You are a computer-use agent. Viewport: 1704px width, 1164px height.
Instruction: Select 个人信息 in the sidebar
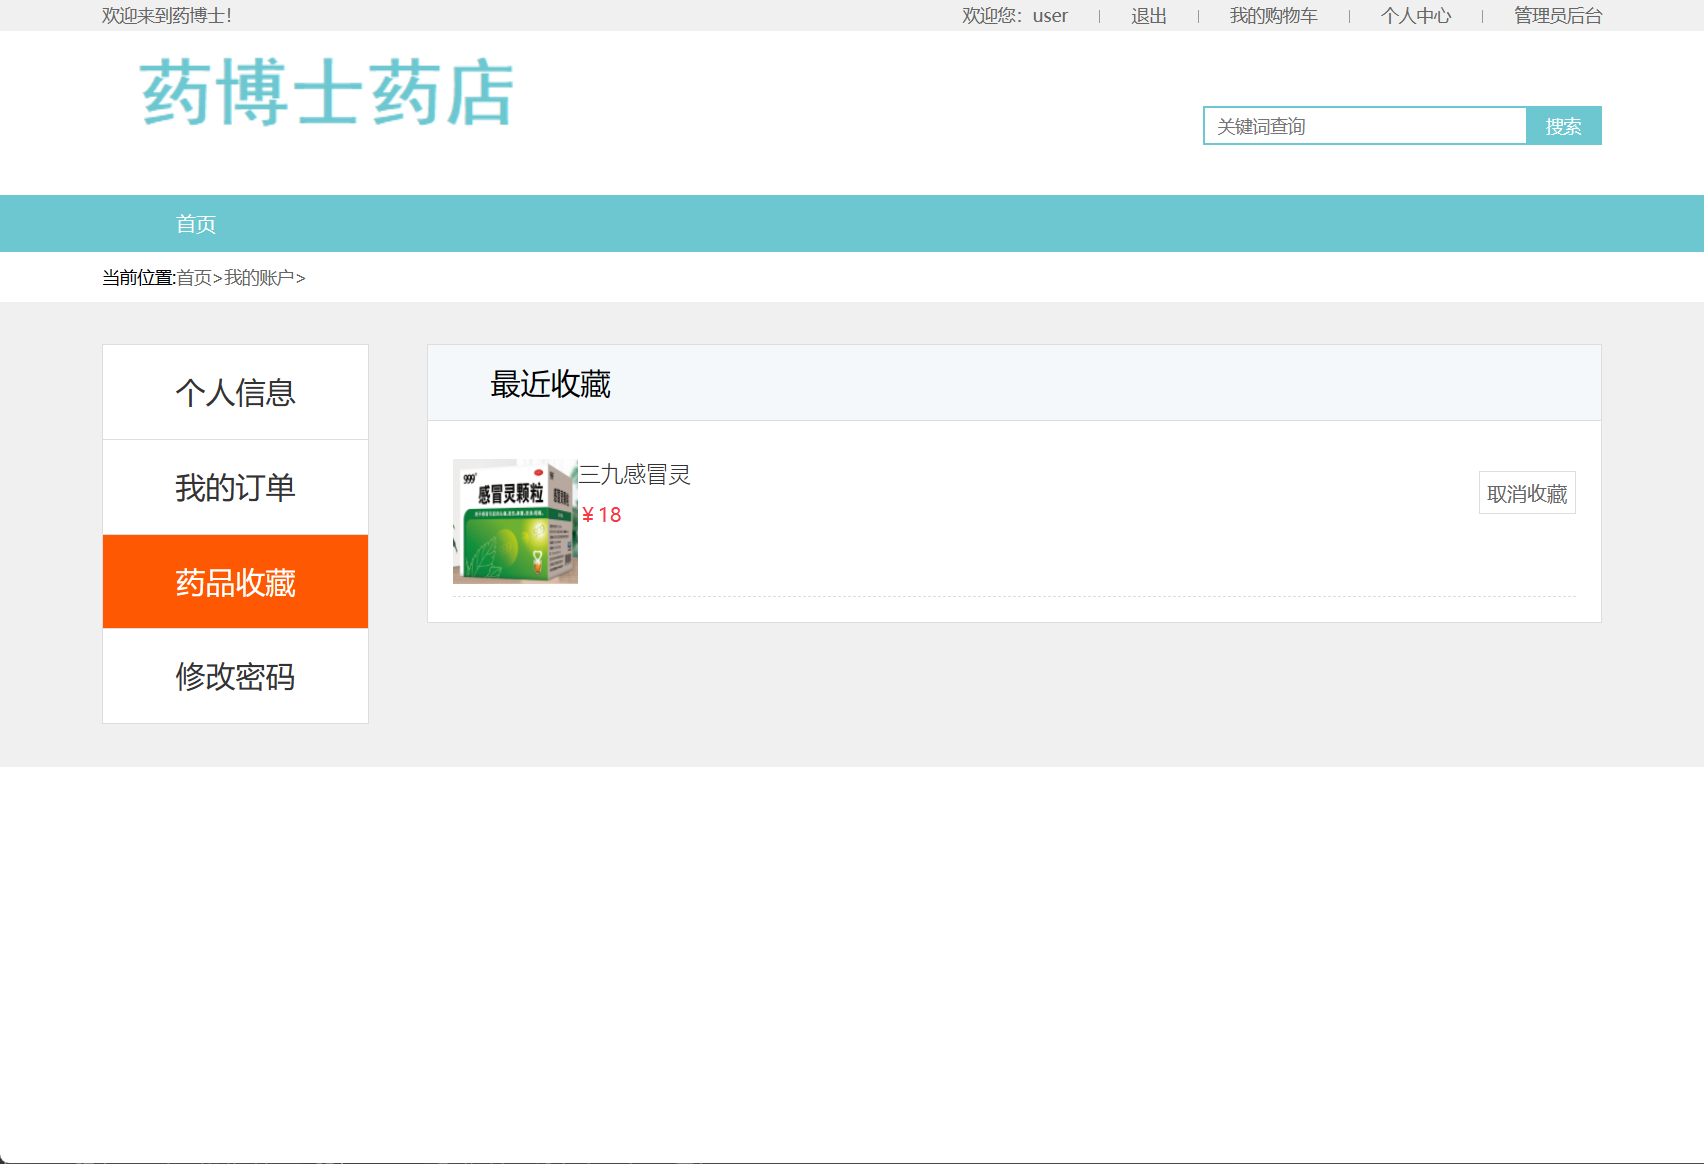[234, 392]
